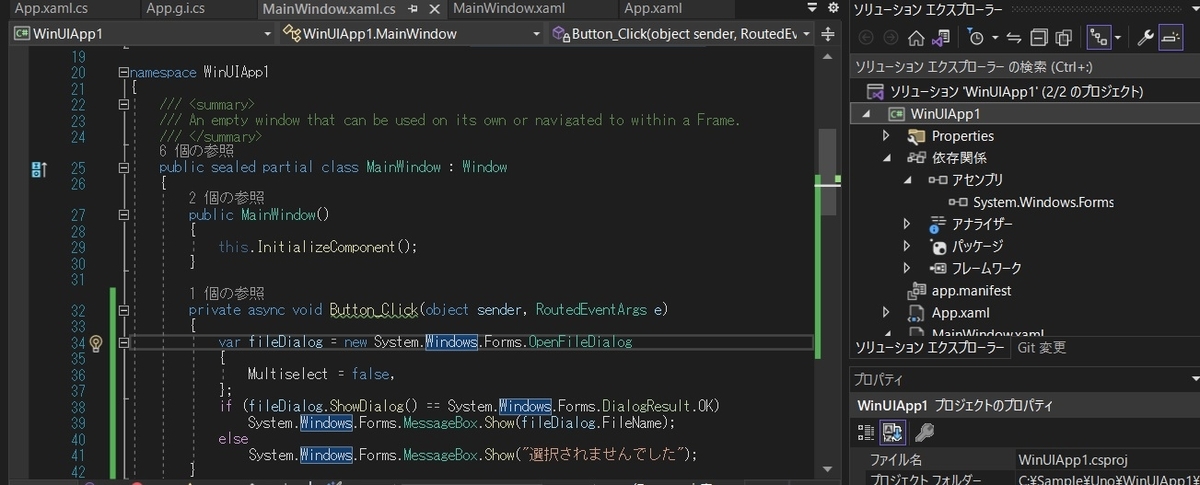Click the '1 個の参照' CodeLens link

tap(226, 294)
